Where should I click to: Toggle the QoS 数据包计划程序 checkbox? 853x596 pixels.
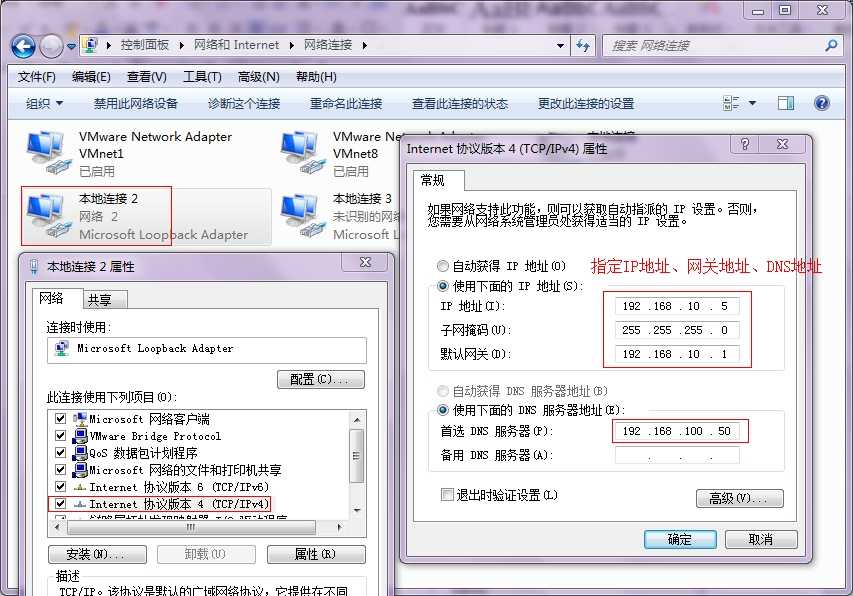(60, 452)
